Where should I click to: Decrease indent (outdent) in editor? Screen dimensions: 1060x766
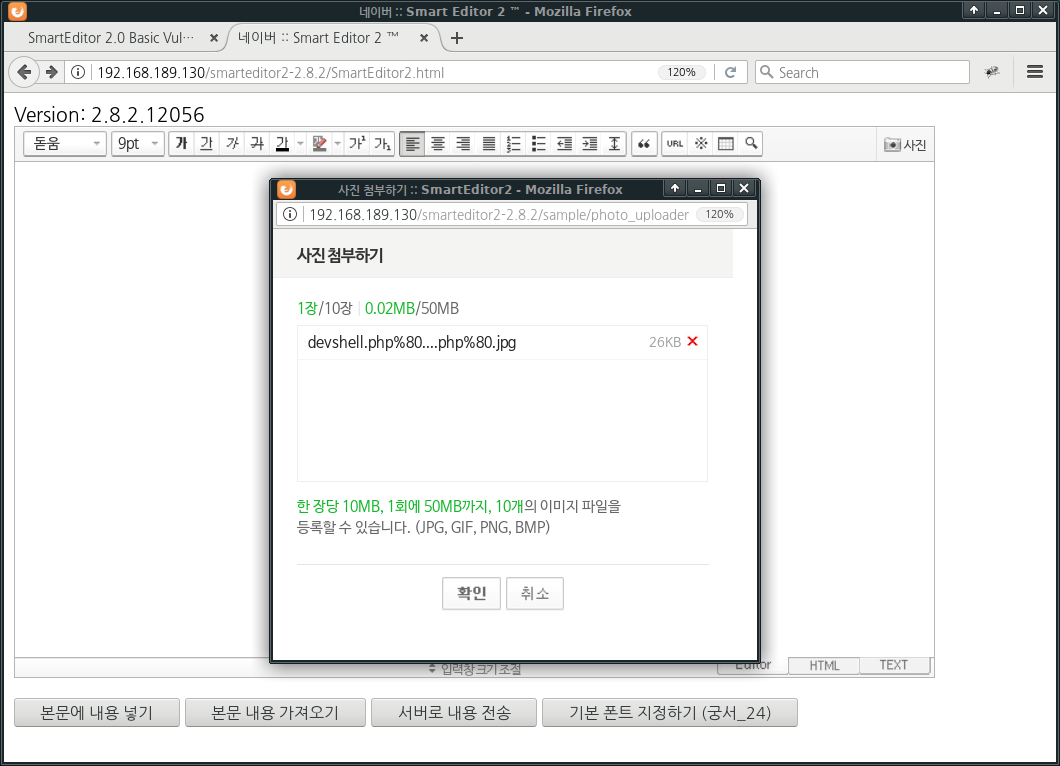click(x=564, y=143)
